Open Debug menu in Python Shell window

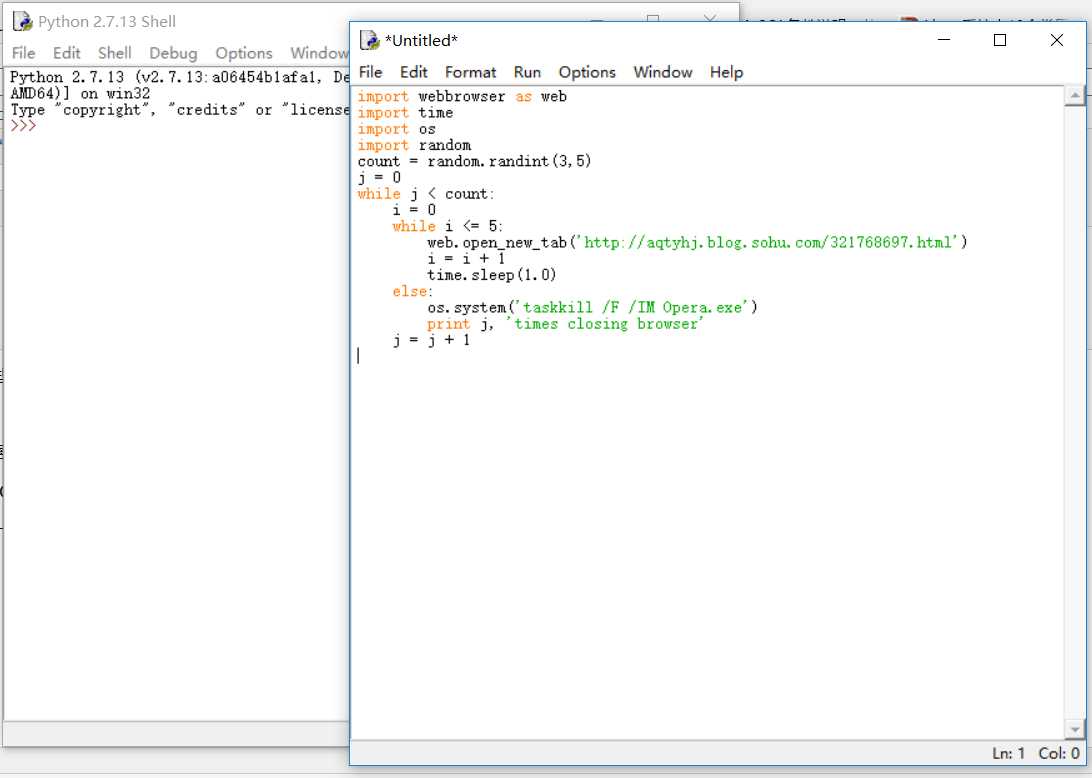pos(173,53)
